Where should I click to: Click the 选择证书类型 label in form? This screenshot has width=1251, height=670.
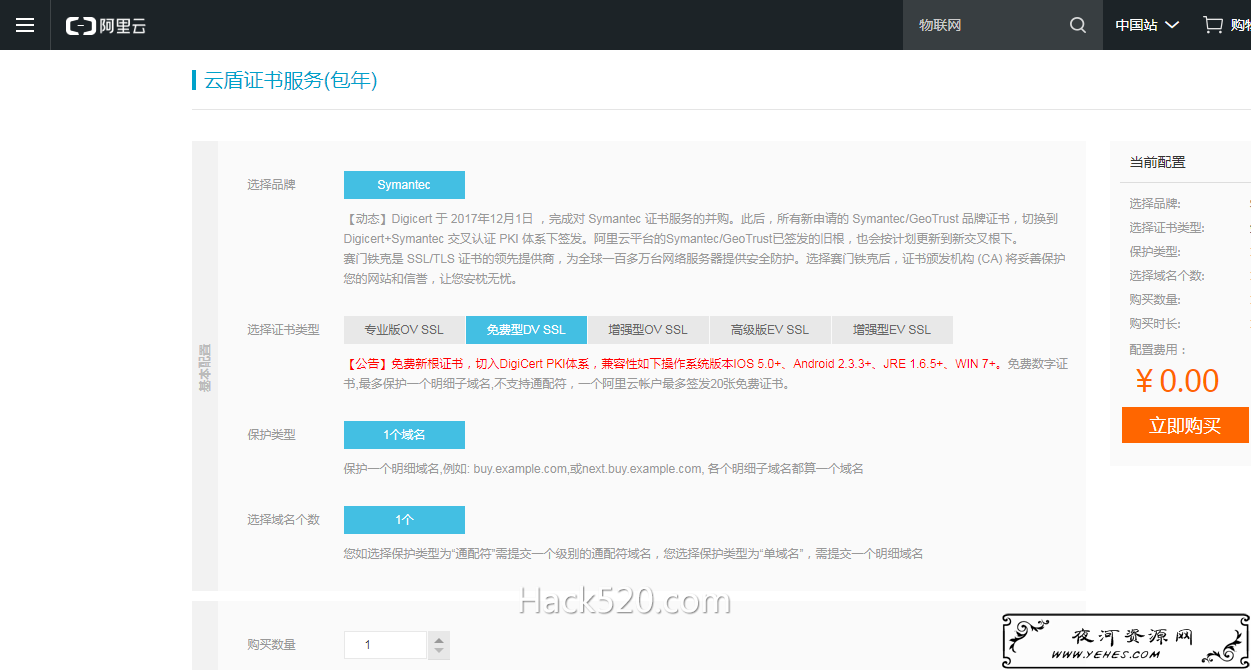(x=283, y=330)
